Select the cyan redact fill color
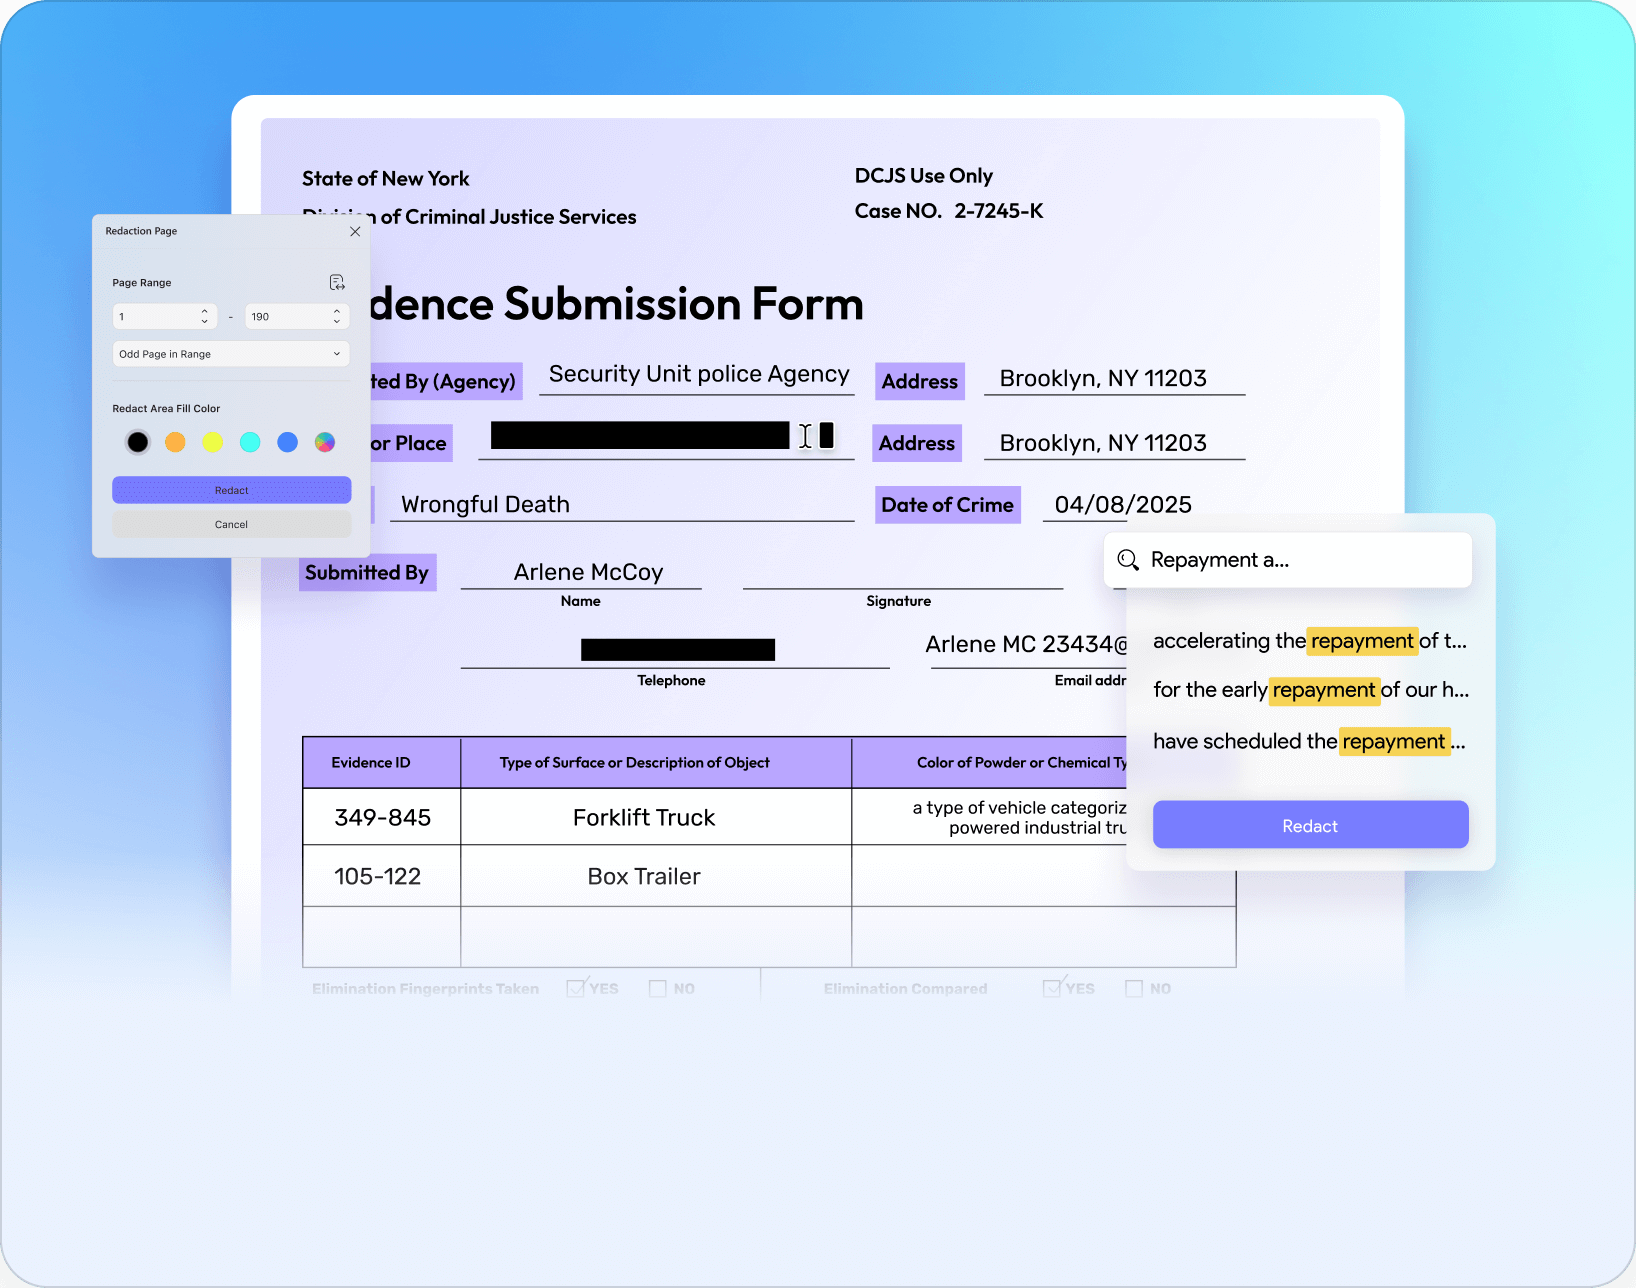1636x1288 pixels. coord(250,442)
